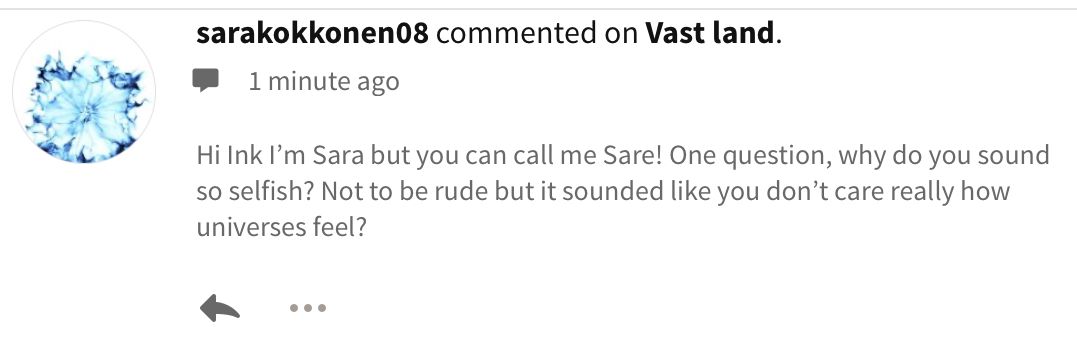Select the comment text starting Hi Ink
Viewport: 1077px width, 361px height.
coord(622,191)
